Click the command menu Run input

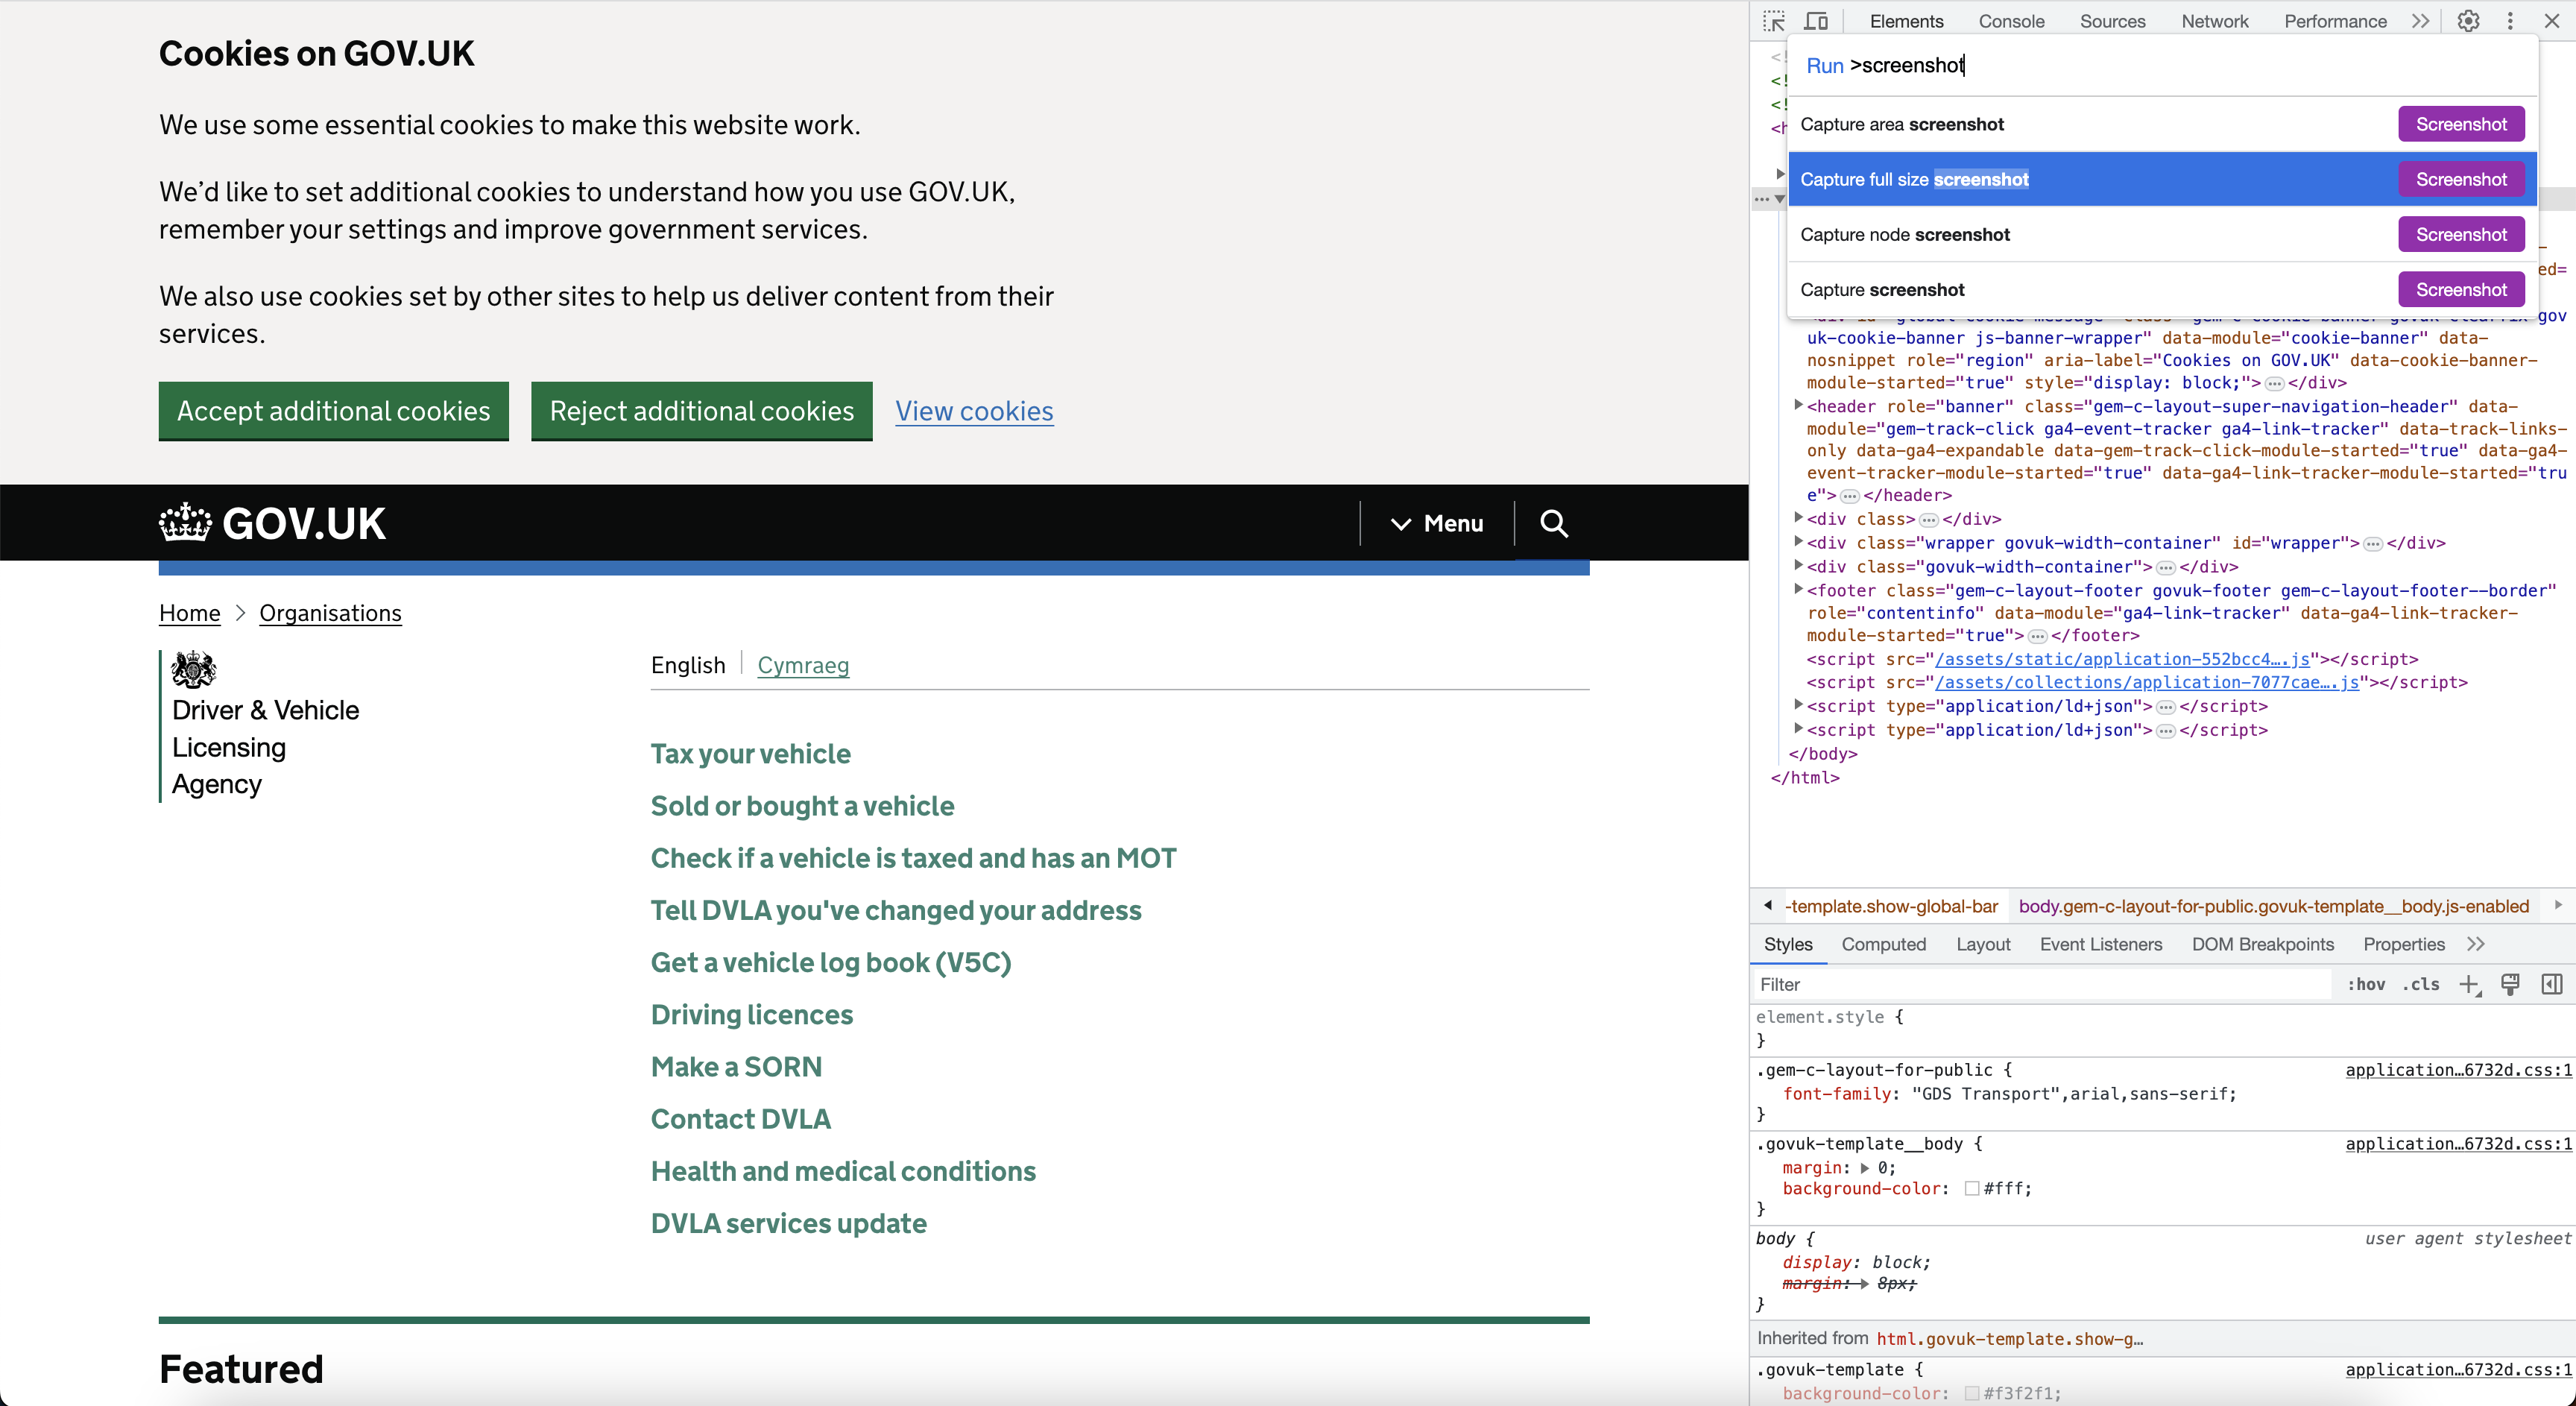pyautogui.click(x=2162, y=65)
